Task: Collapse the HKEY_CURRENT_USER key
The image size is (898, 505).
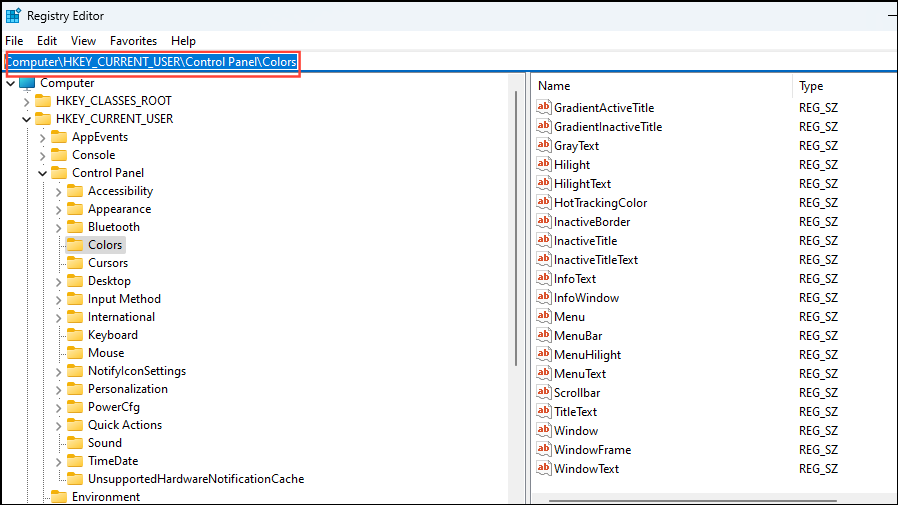Action: click(x=26, y=119)
